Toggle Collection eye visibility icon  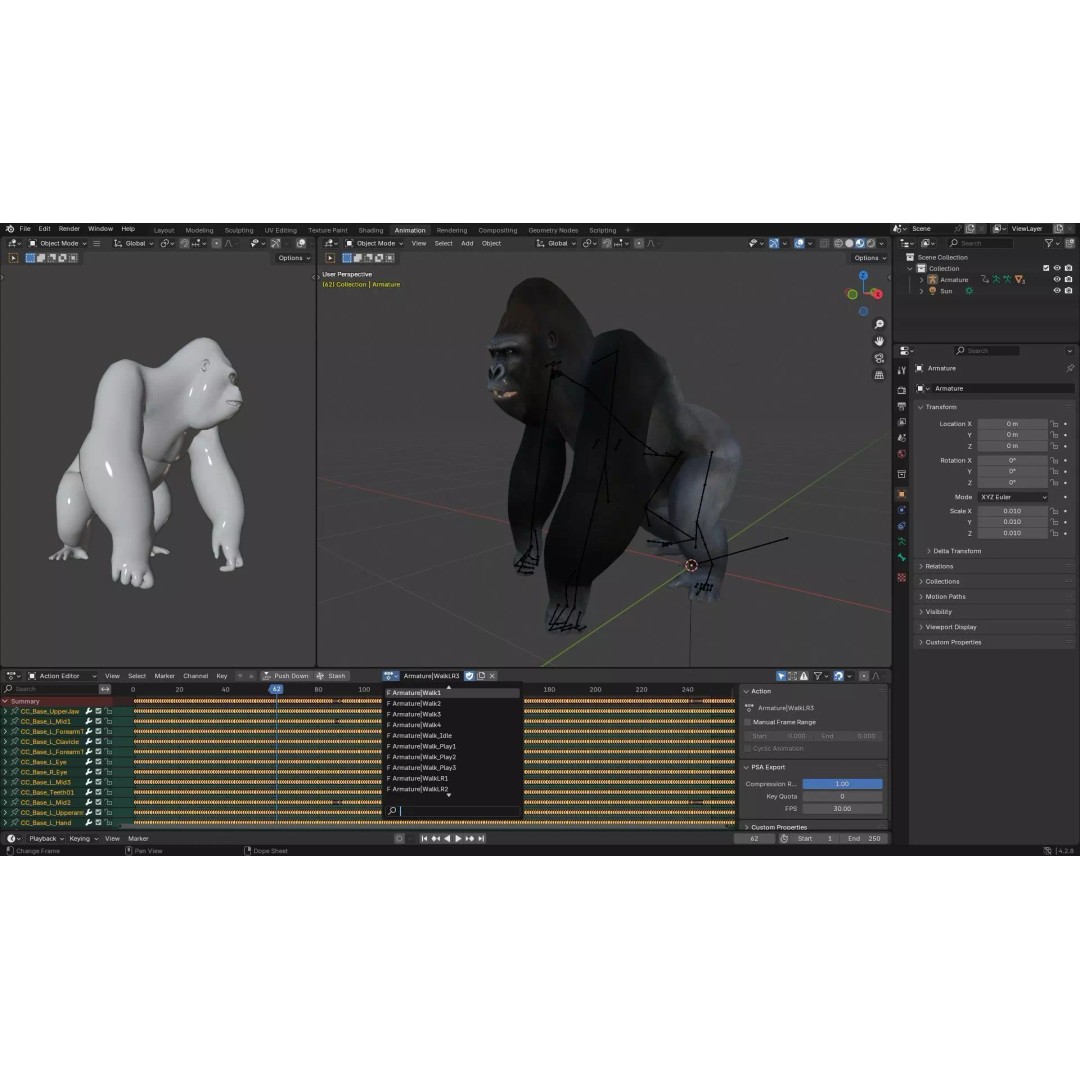(1057, 268)
